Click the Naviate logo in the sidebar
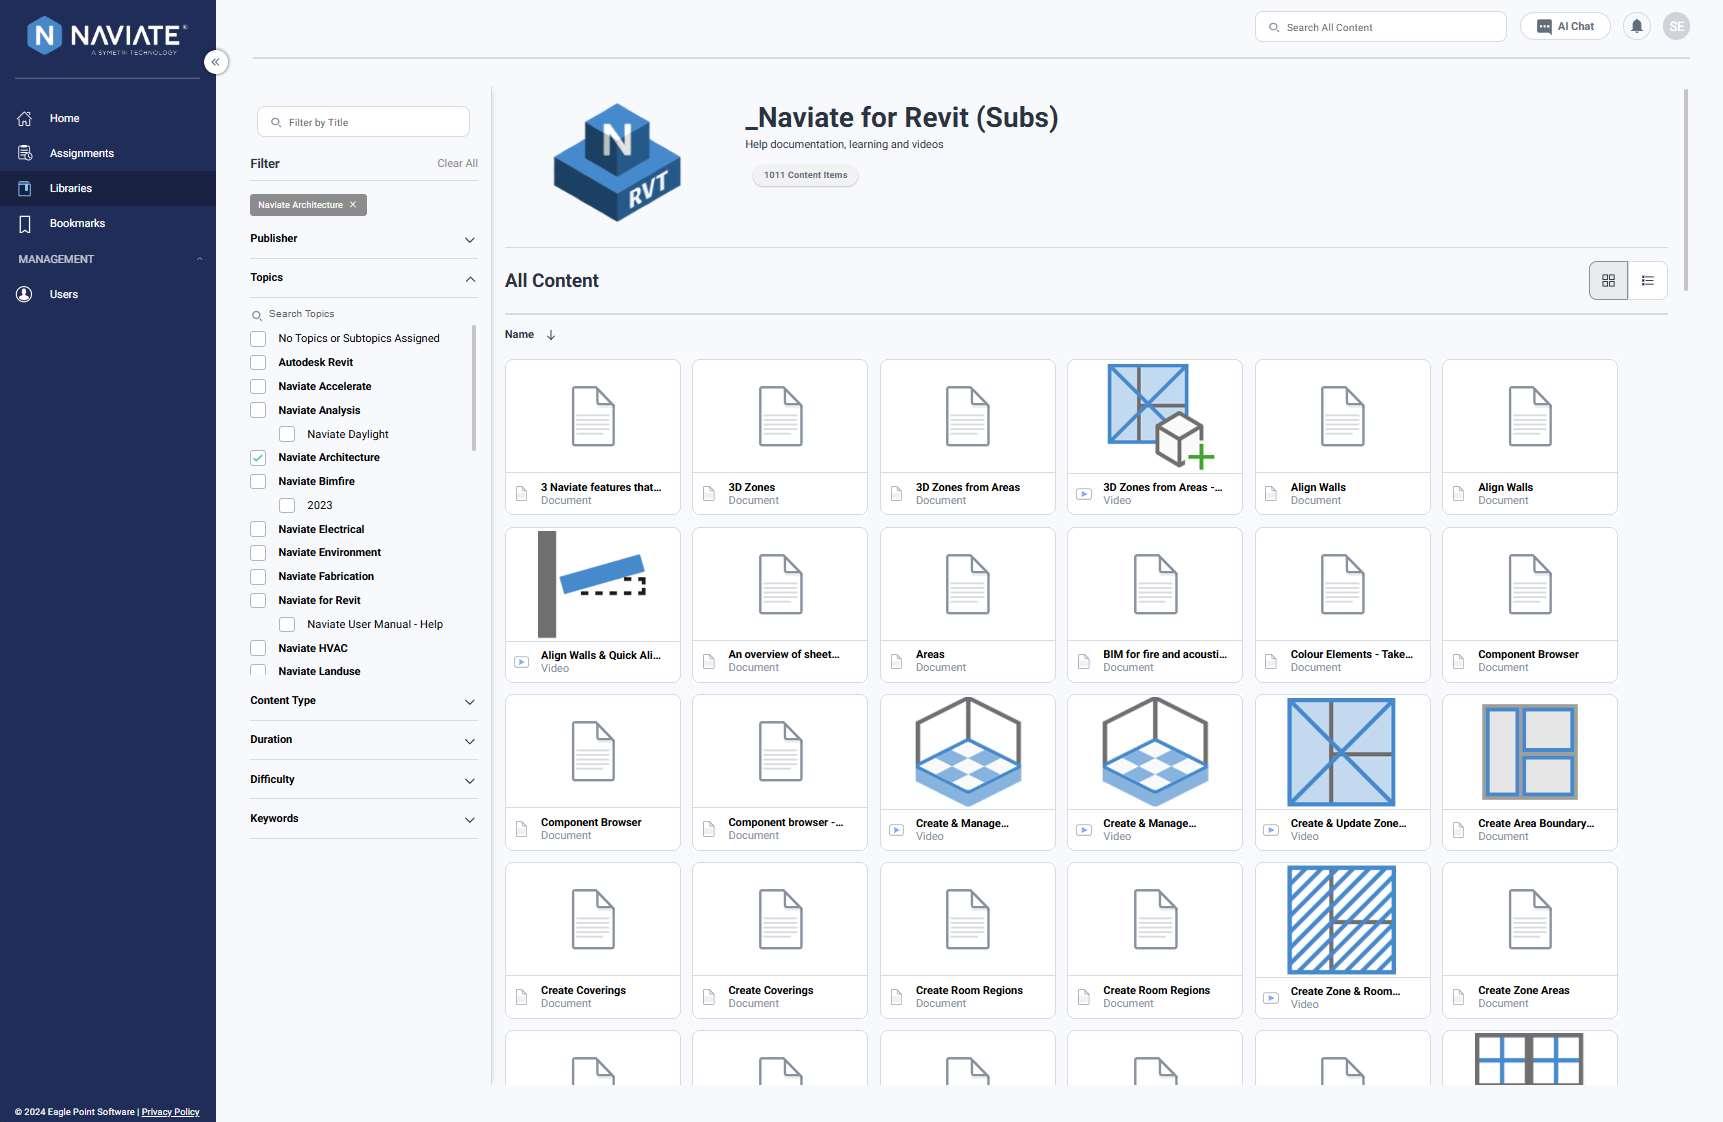This screenshot has width=1723, height=1122. point(107,36)
